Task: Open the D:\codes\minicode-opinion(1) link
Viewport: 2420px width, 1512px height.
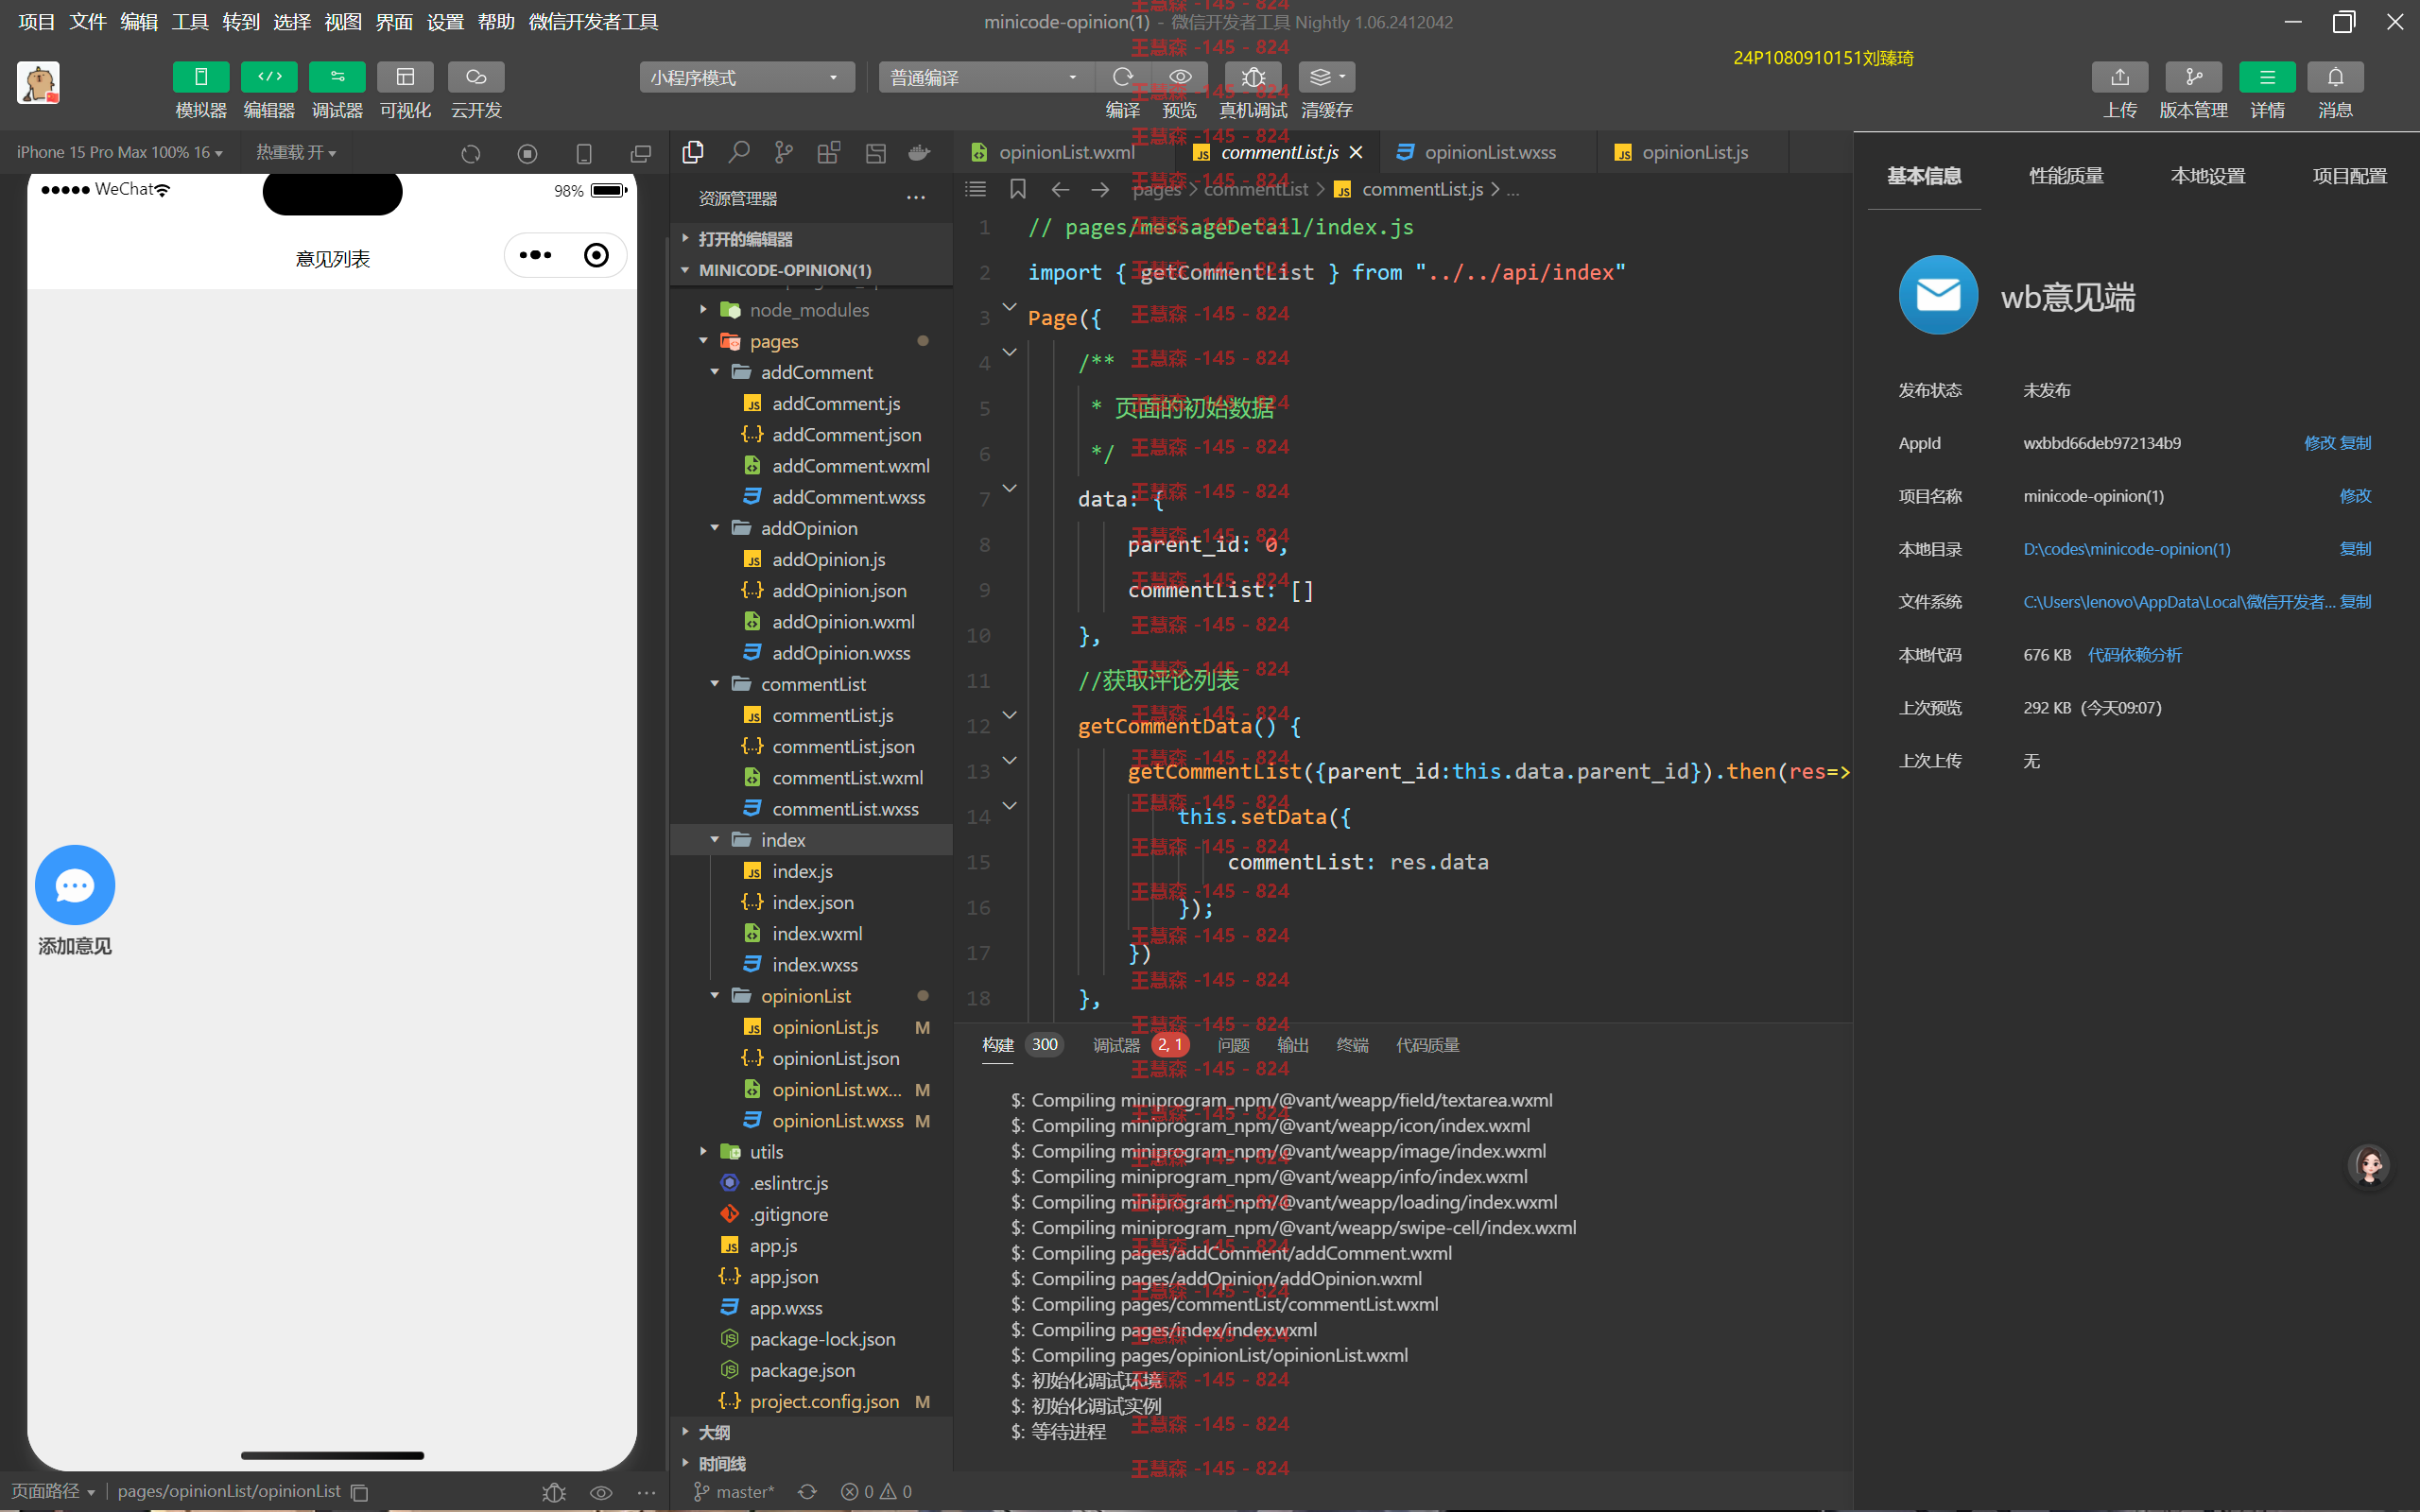Action: pyautogui.click(x=2127, y=549)
